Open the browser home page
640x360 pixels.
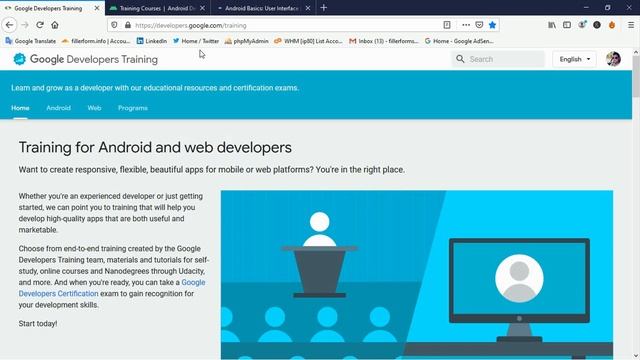(x=55, y=25)
